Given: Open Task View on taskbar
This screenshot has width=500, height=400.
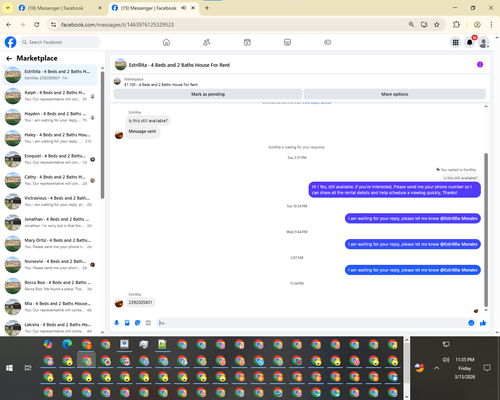Looking at the screenshot, I should tap(28, 368).
